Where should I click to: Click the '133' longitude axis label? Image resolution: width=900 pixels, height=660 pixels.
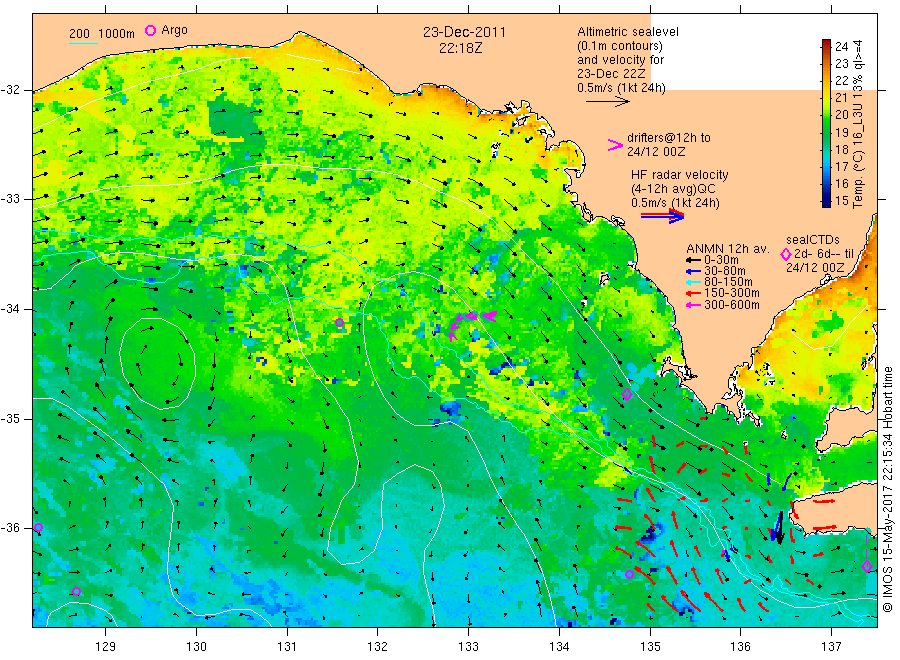tap(468, 647)
